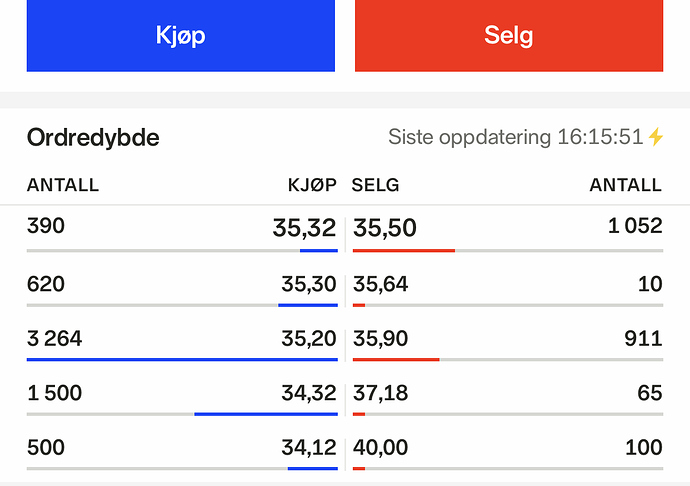Select the 35,30 bid price
The width and height of the screenshot is (690, 486).
pos(309,284)
